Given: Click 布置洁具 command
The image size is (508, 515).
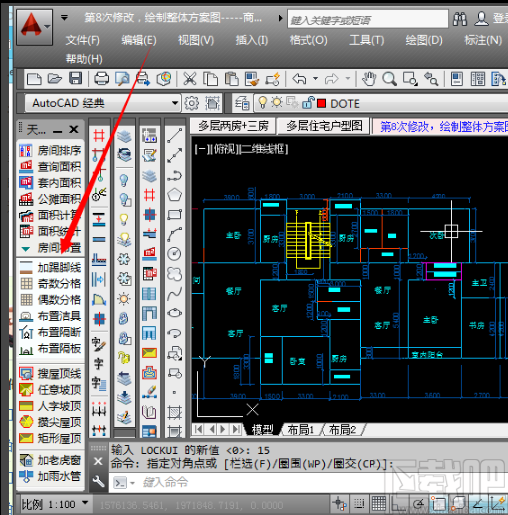Looking at the screenshot, I should point(50,316).
